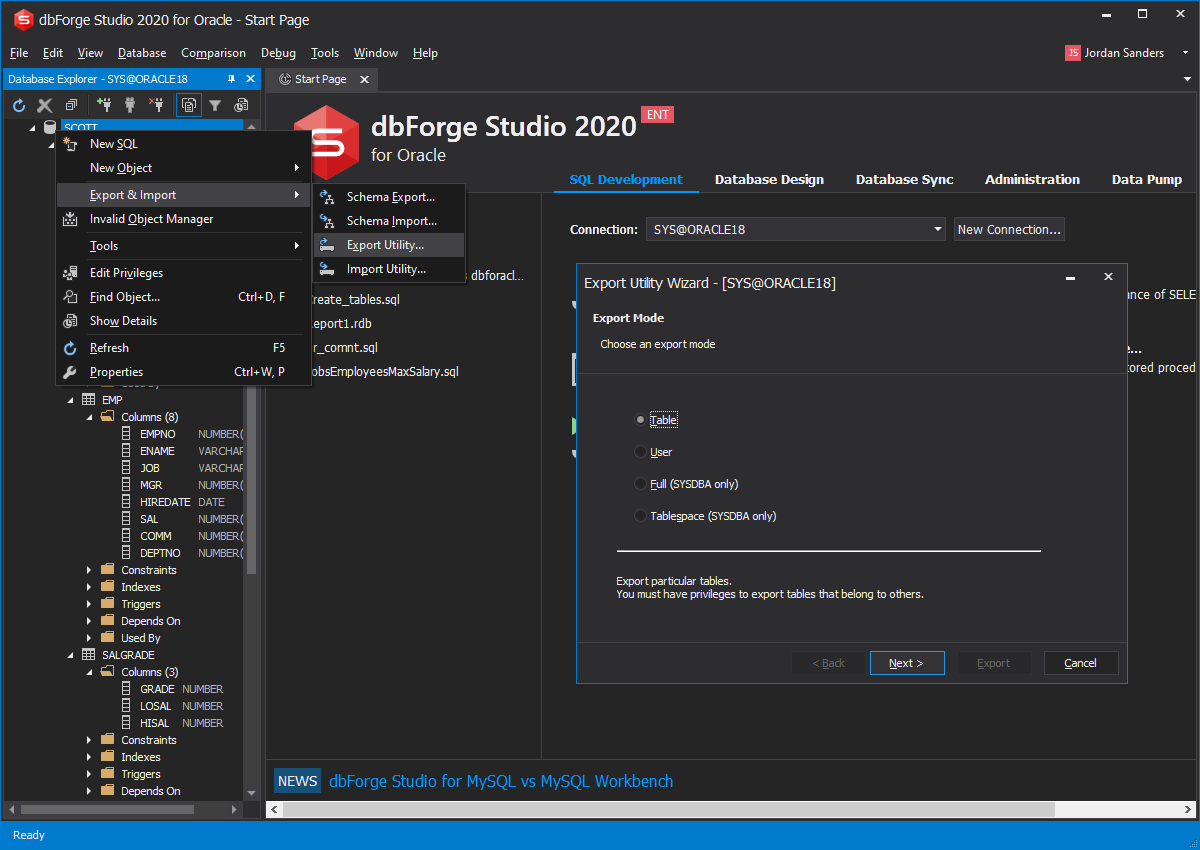
Task: Switch to the Administration tab
Action: click(1032, 180)
